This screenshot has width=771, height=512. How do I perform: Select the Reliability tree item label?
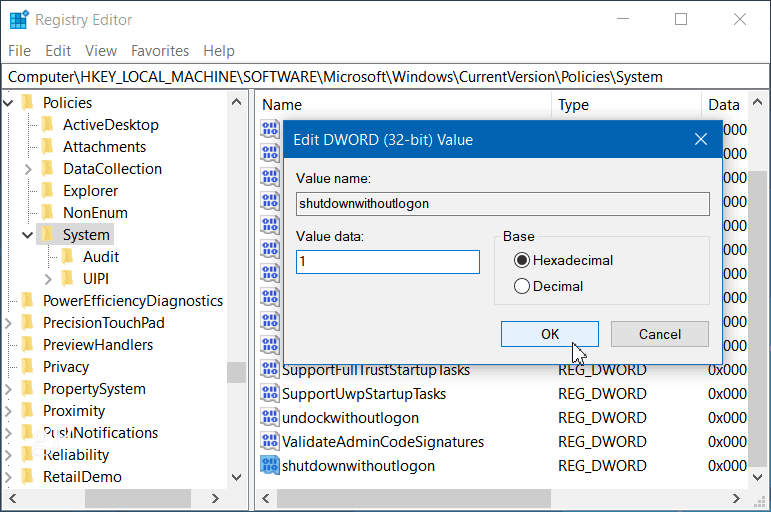coord(76,455)
